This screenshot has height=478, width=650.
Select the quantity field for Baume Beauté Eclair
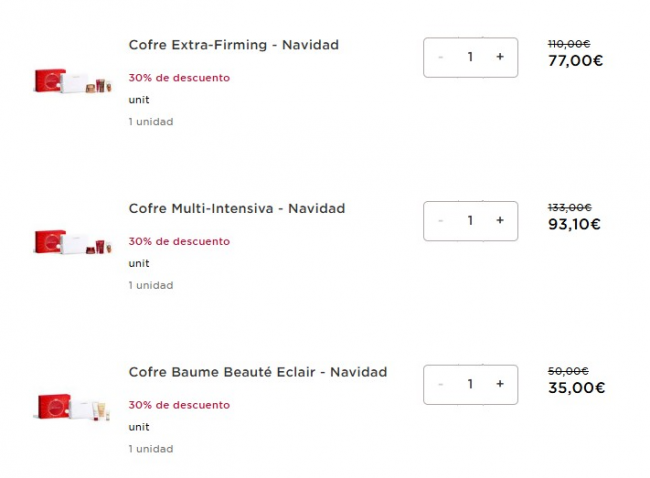click(470, 384)
